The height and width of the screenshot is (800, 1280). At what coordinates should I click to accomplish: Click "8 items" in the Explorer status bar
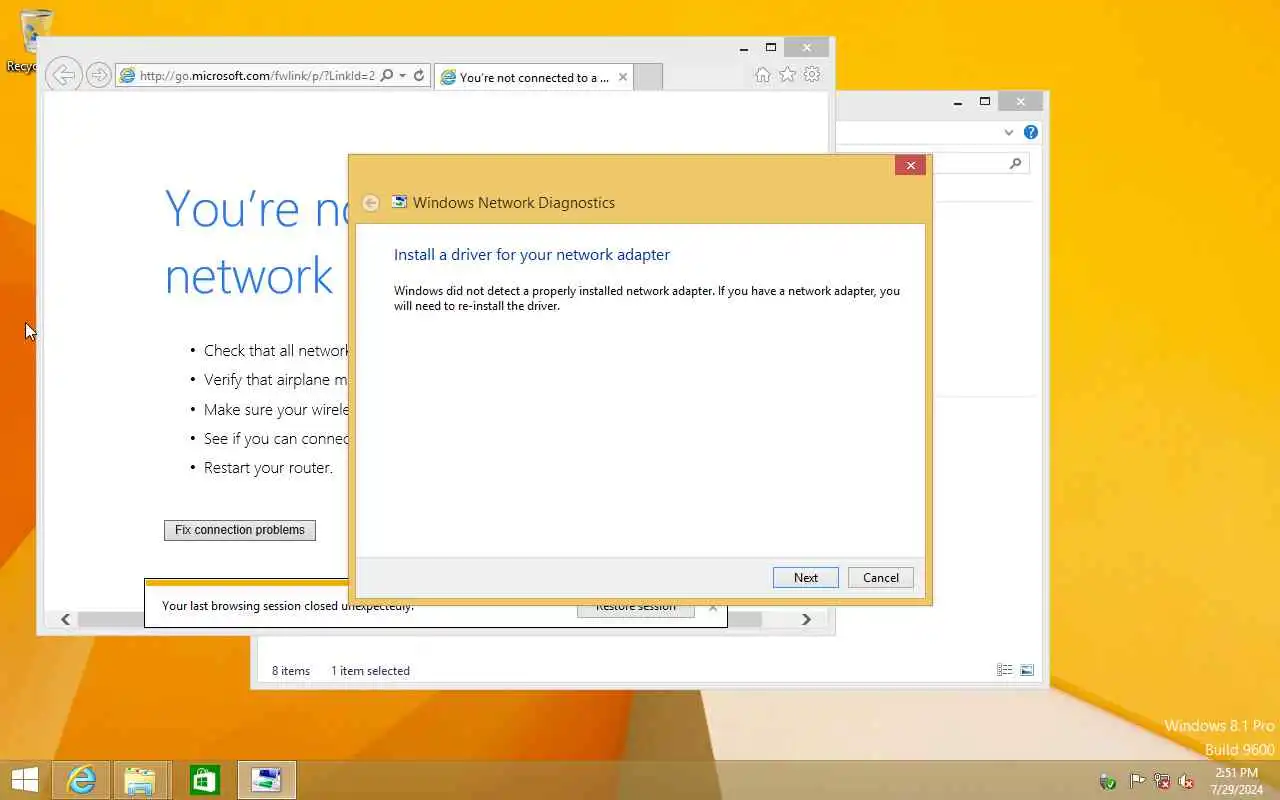click(291, 671)
